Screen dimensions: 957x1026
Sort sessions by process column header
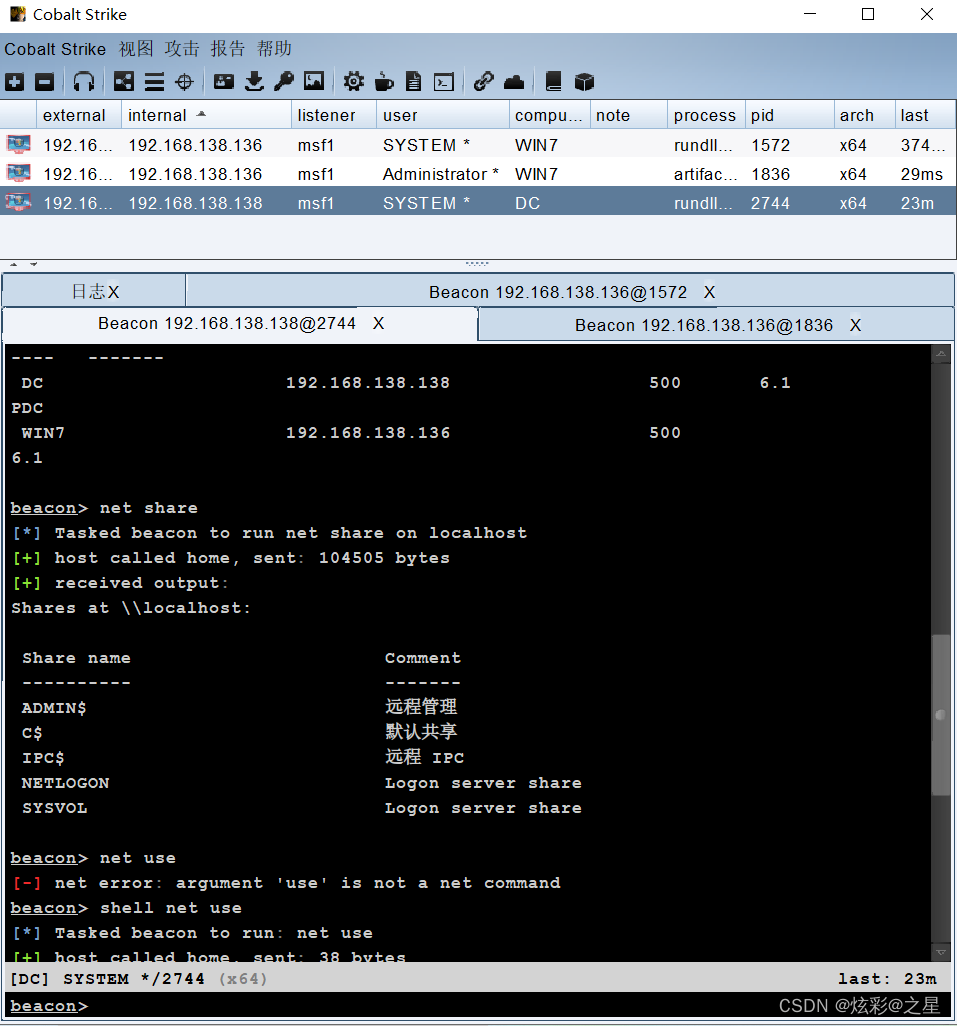pyautogui.click(x=705, y=115)
